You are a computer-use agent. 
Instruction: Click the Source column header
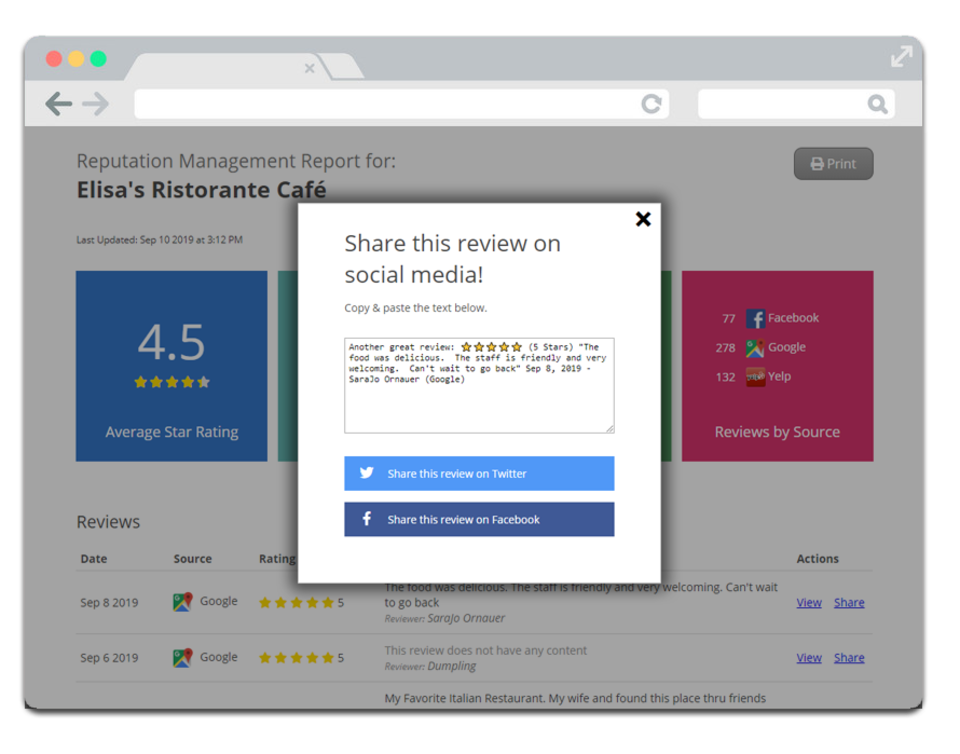coord(192,558)
